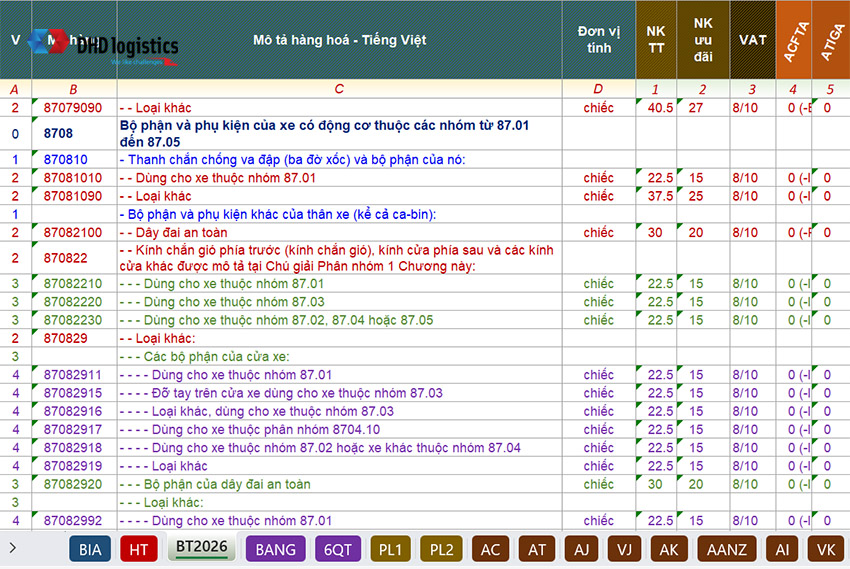The image size is (850, 569).
Task: Switch to the AI sheet tab
Action: [782, 549]
